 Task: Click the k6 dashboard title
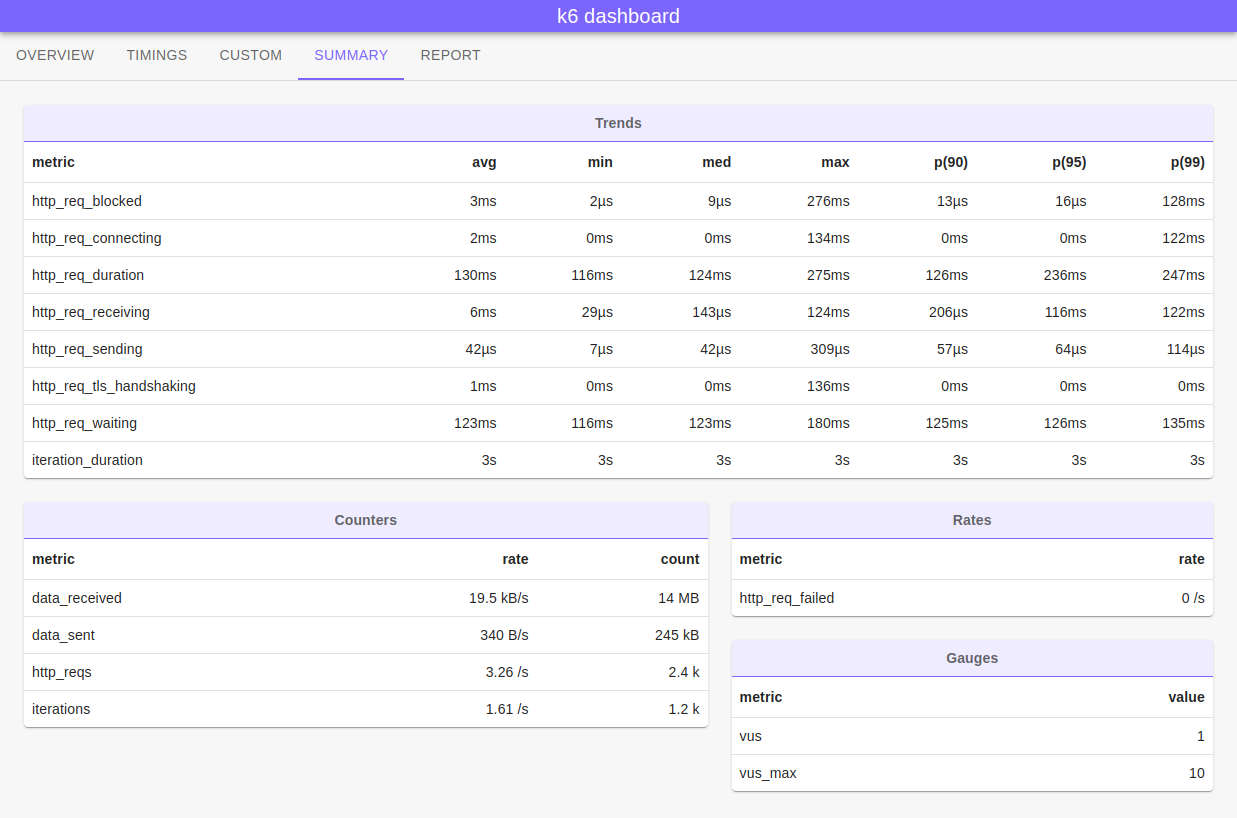pyautogui.click(x=618, y=16)
